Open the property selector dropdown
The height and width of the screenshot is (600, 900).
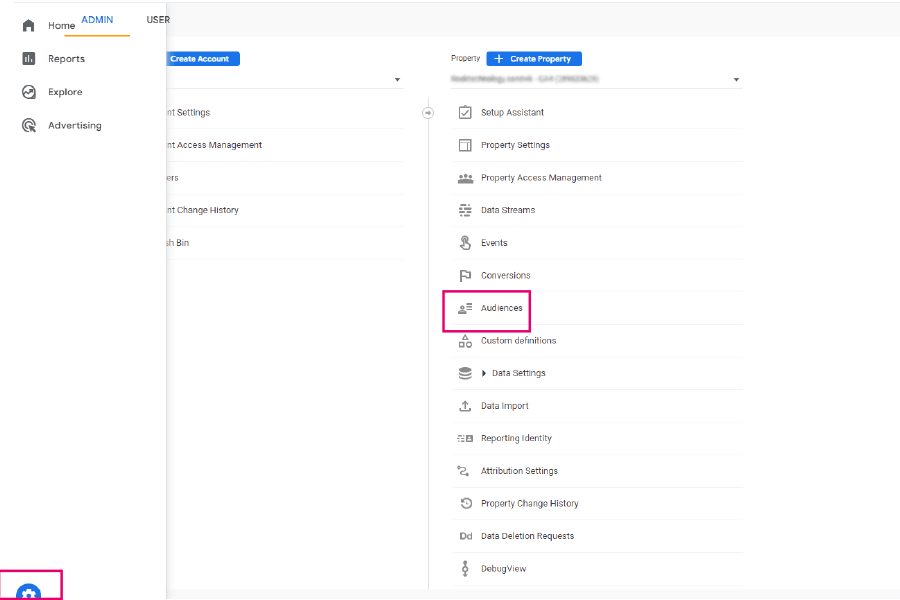pos(596,79)
